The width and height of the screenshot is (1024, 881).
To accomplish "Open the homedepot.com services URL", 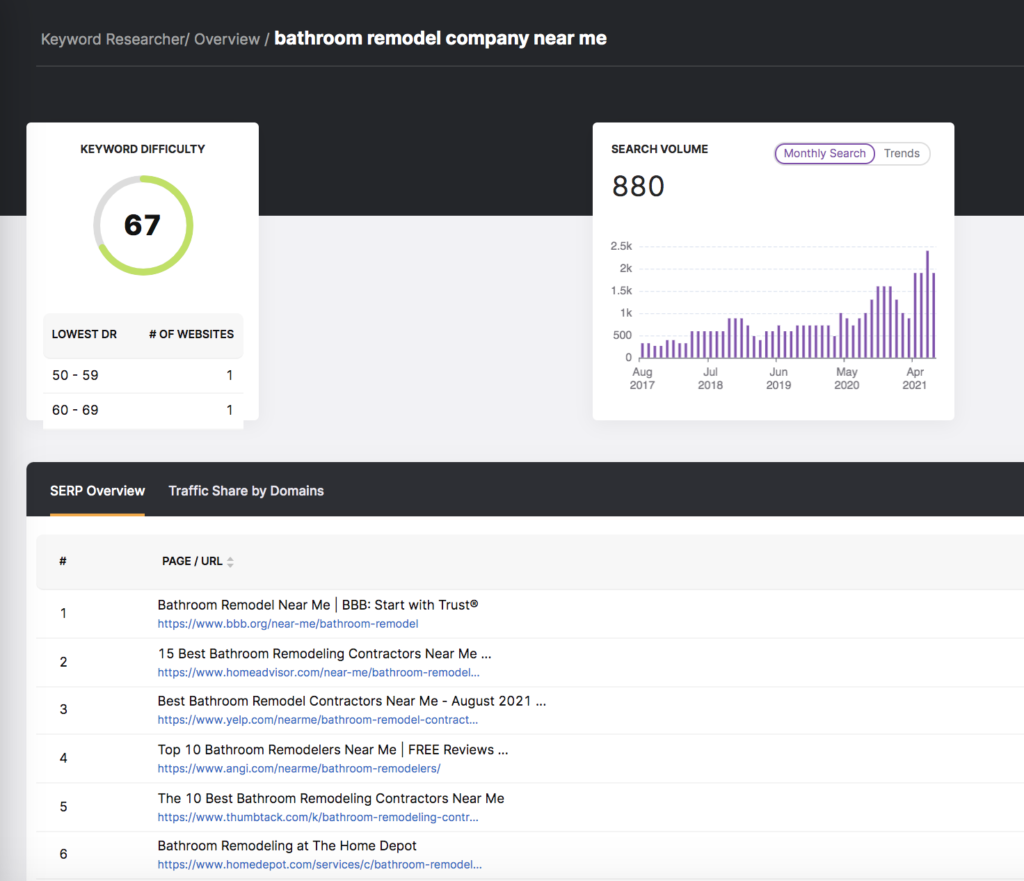I will coord(320,865).
